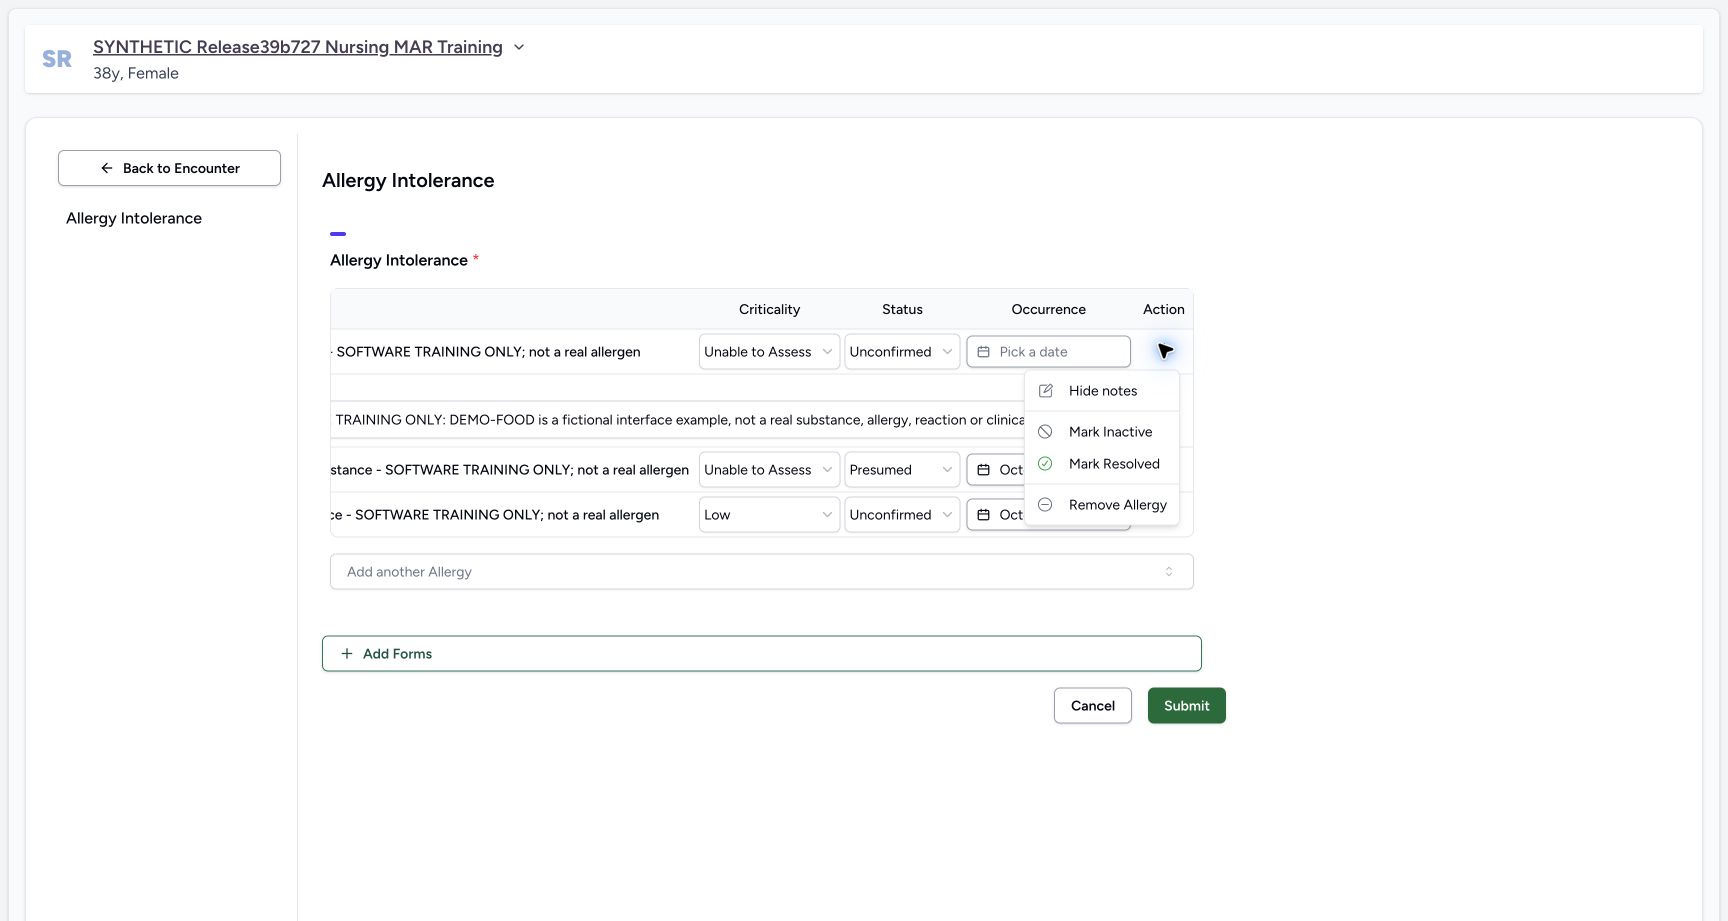Click the SR patient avatar initials
The image size is (1728, 921).
click(x=57, y=59)
